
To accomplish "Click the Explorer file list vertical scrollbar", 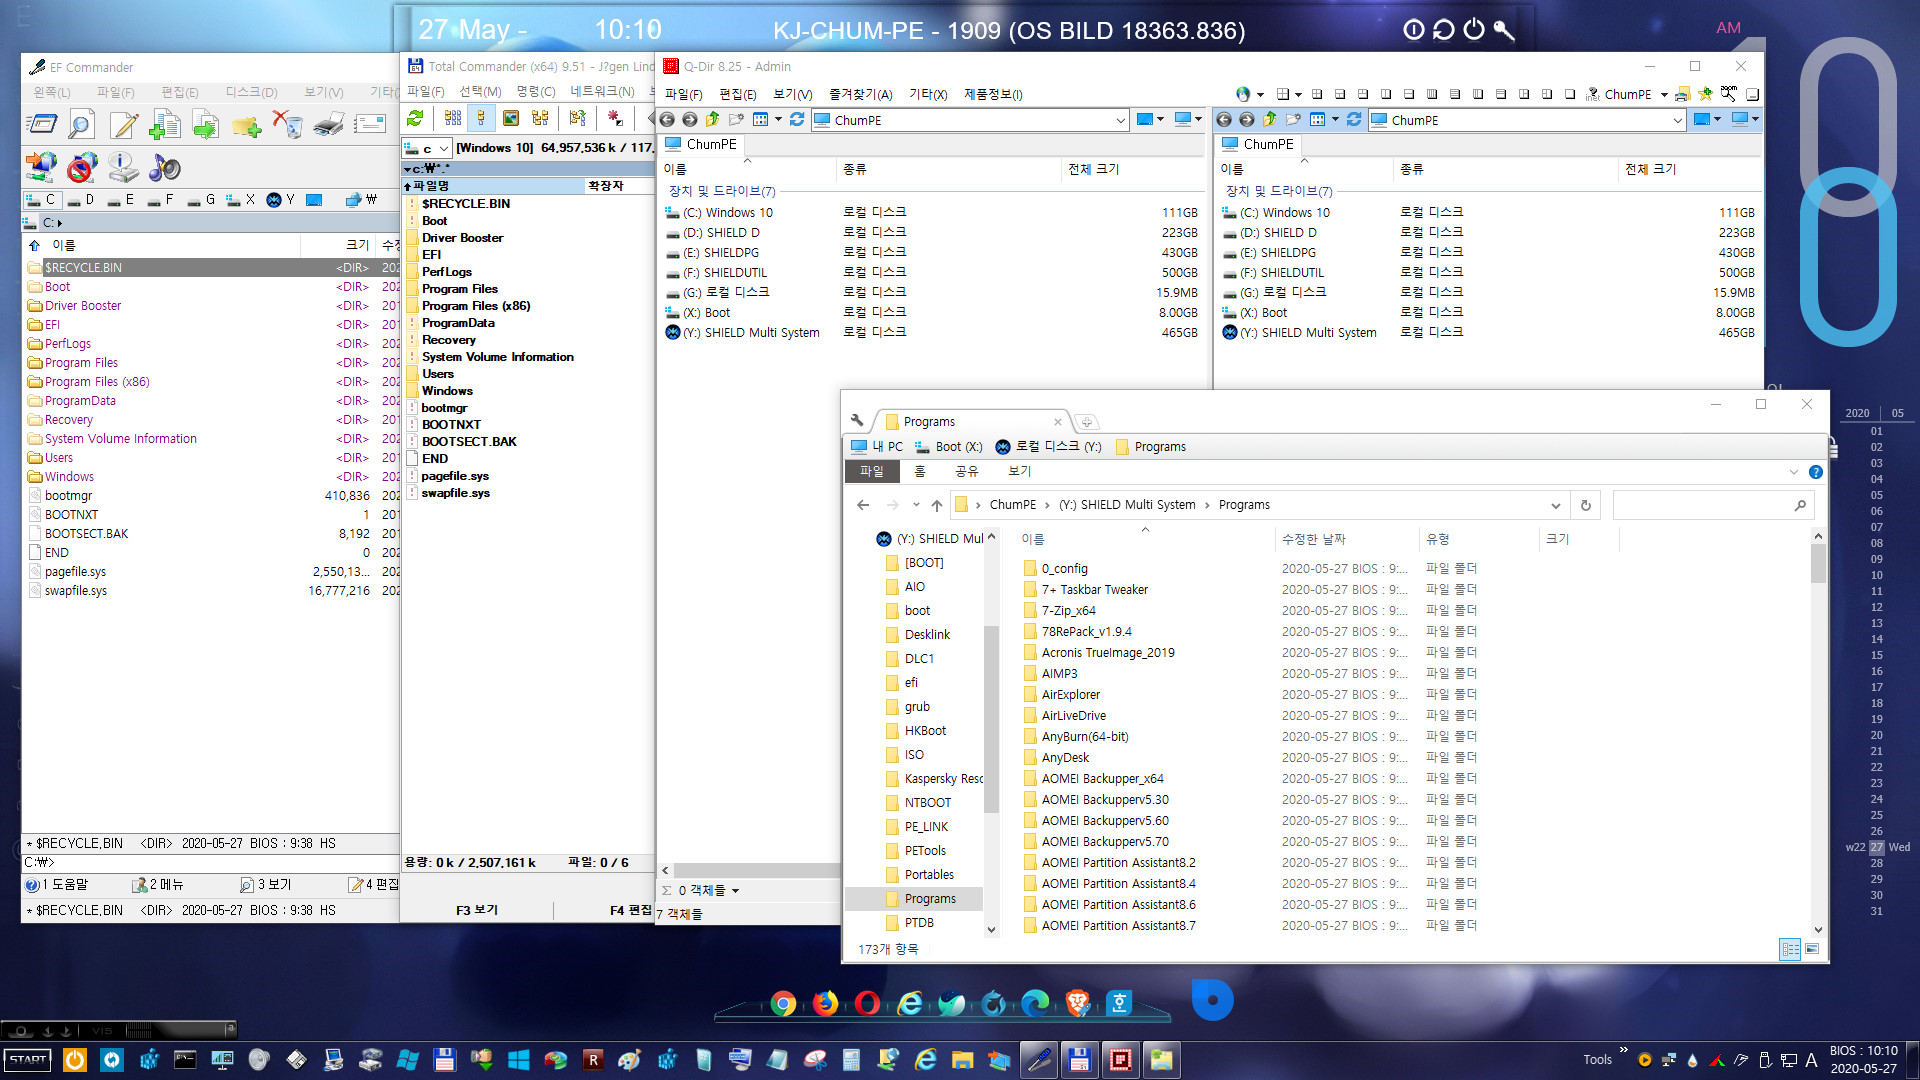I will pos(1818,733).
